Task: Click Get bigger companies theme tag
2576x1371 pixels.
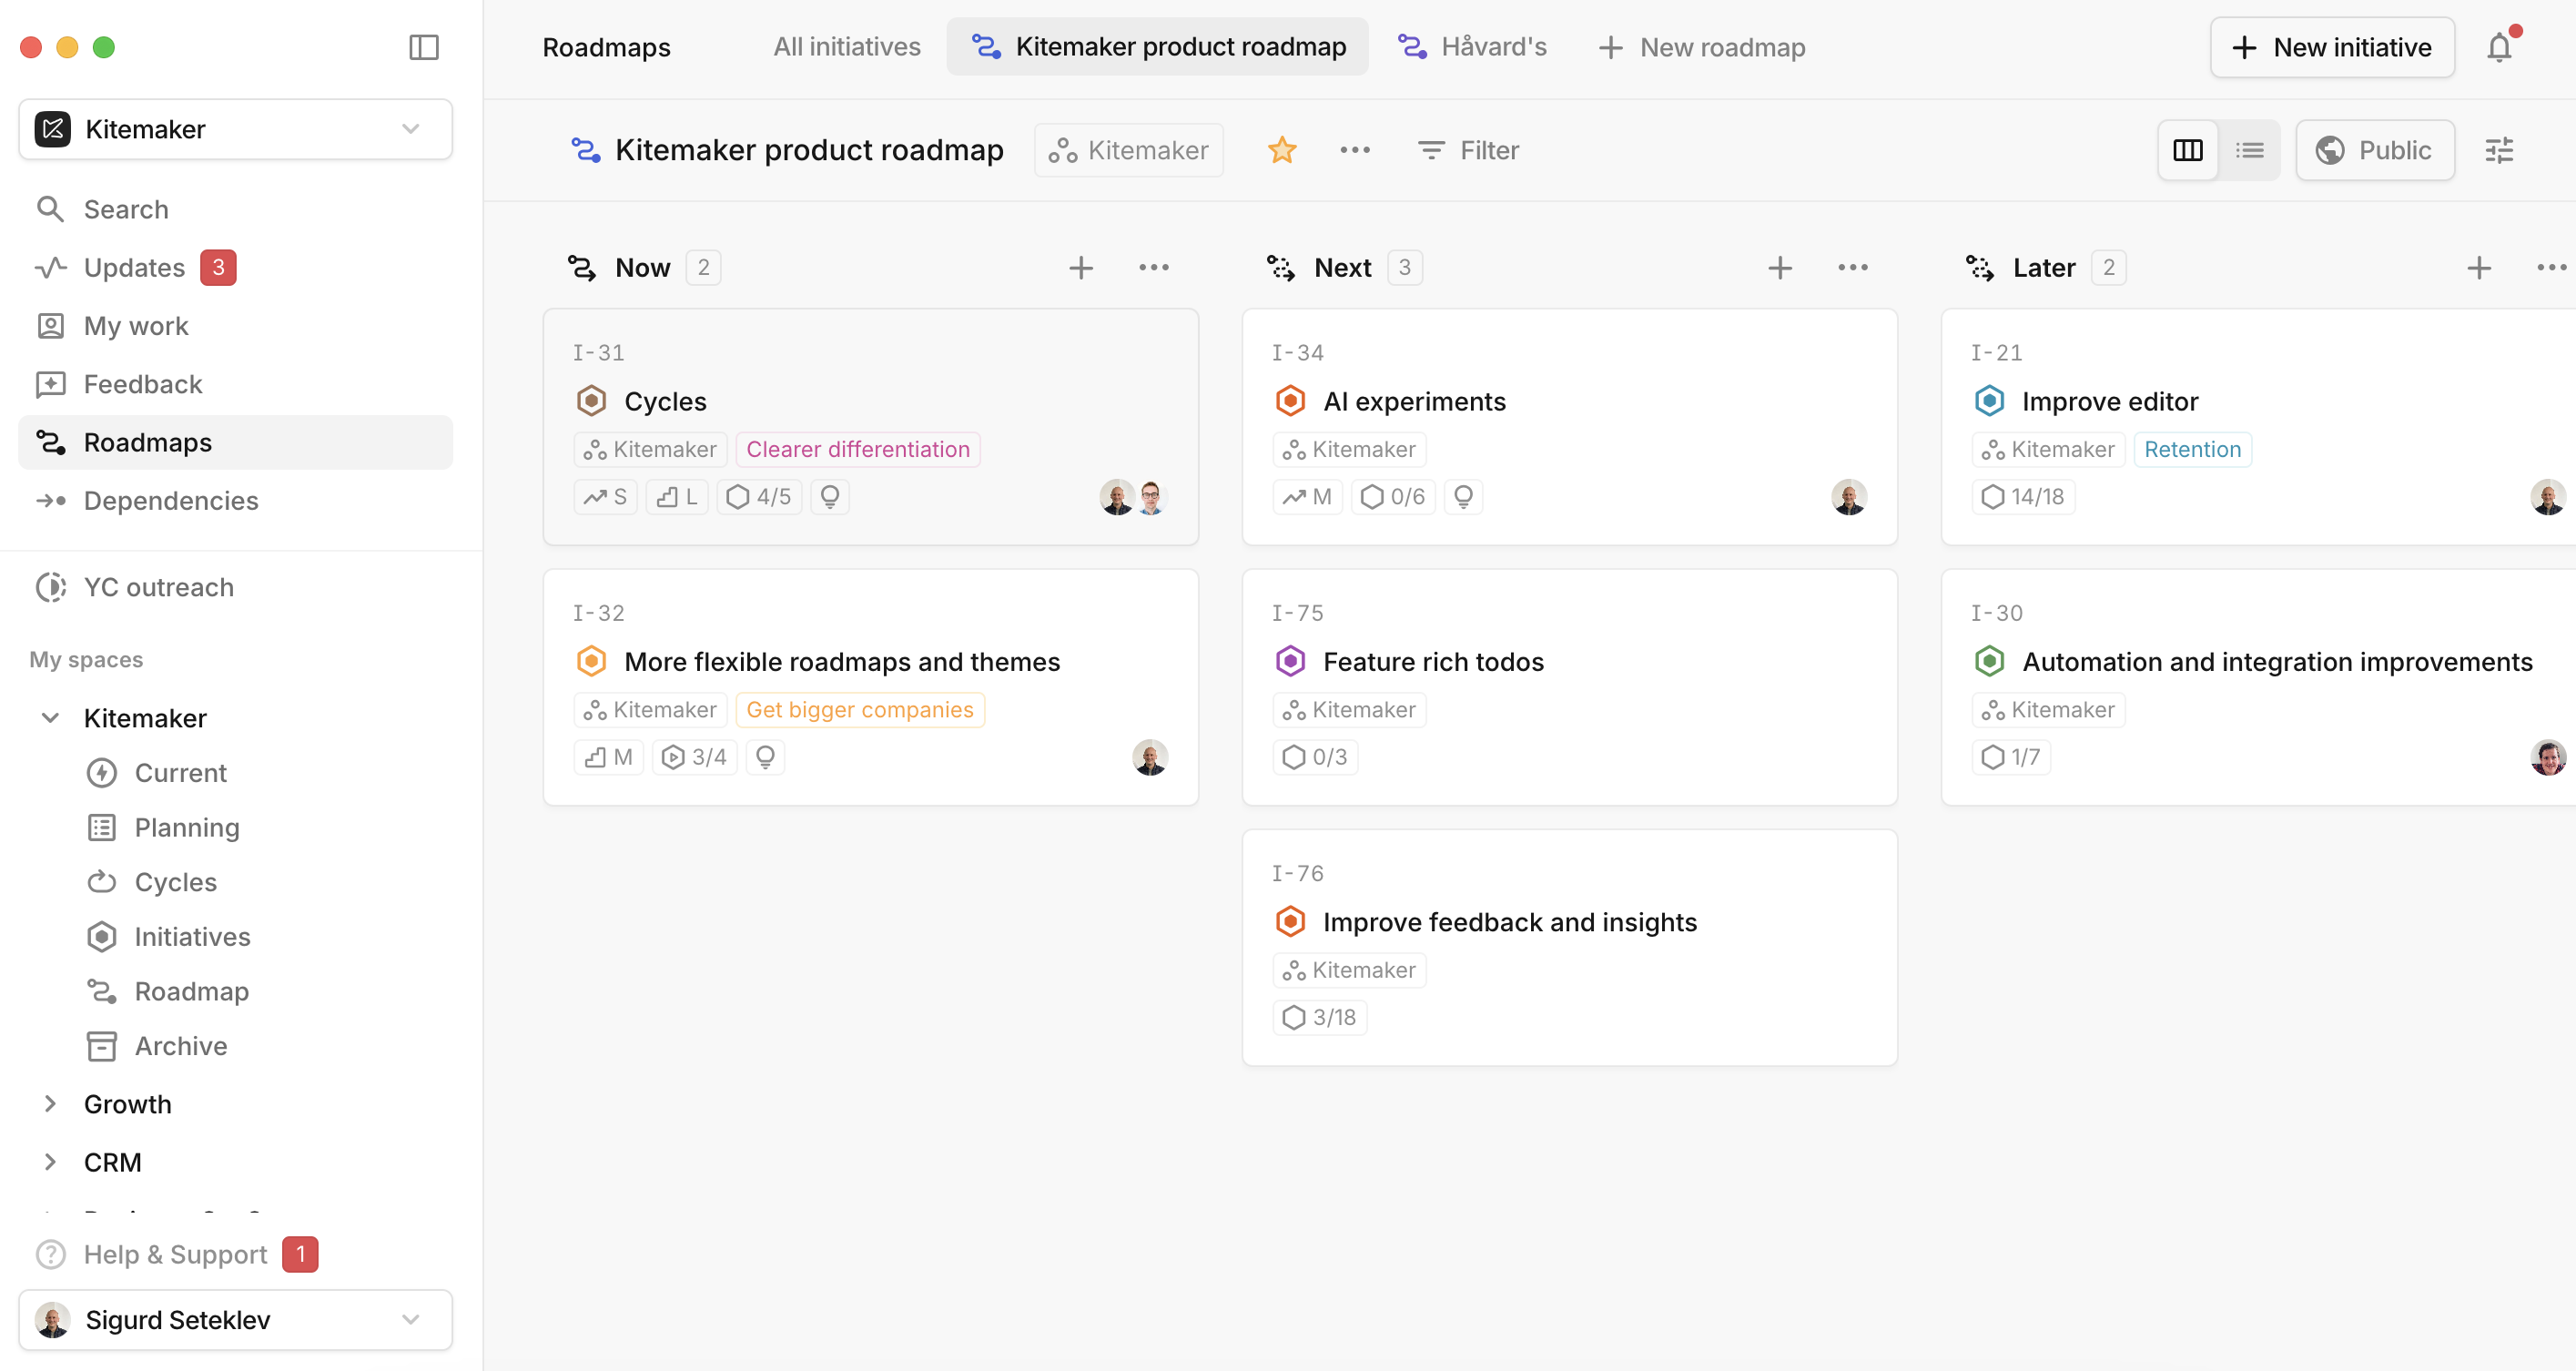Action: point(859,709)
